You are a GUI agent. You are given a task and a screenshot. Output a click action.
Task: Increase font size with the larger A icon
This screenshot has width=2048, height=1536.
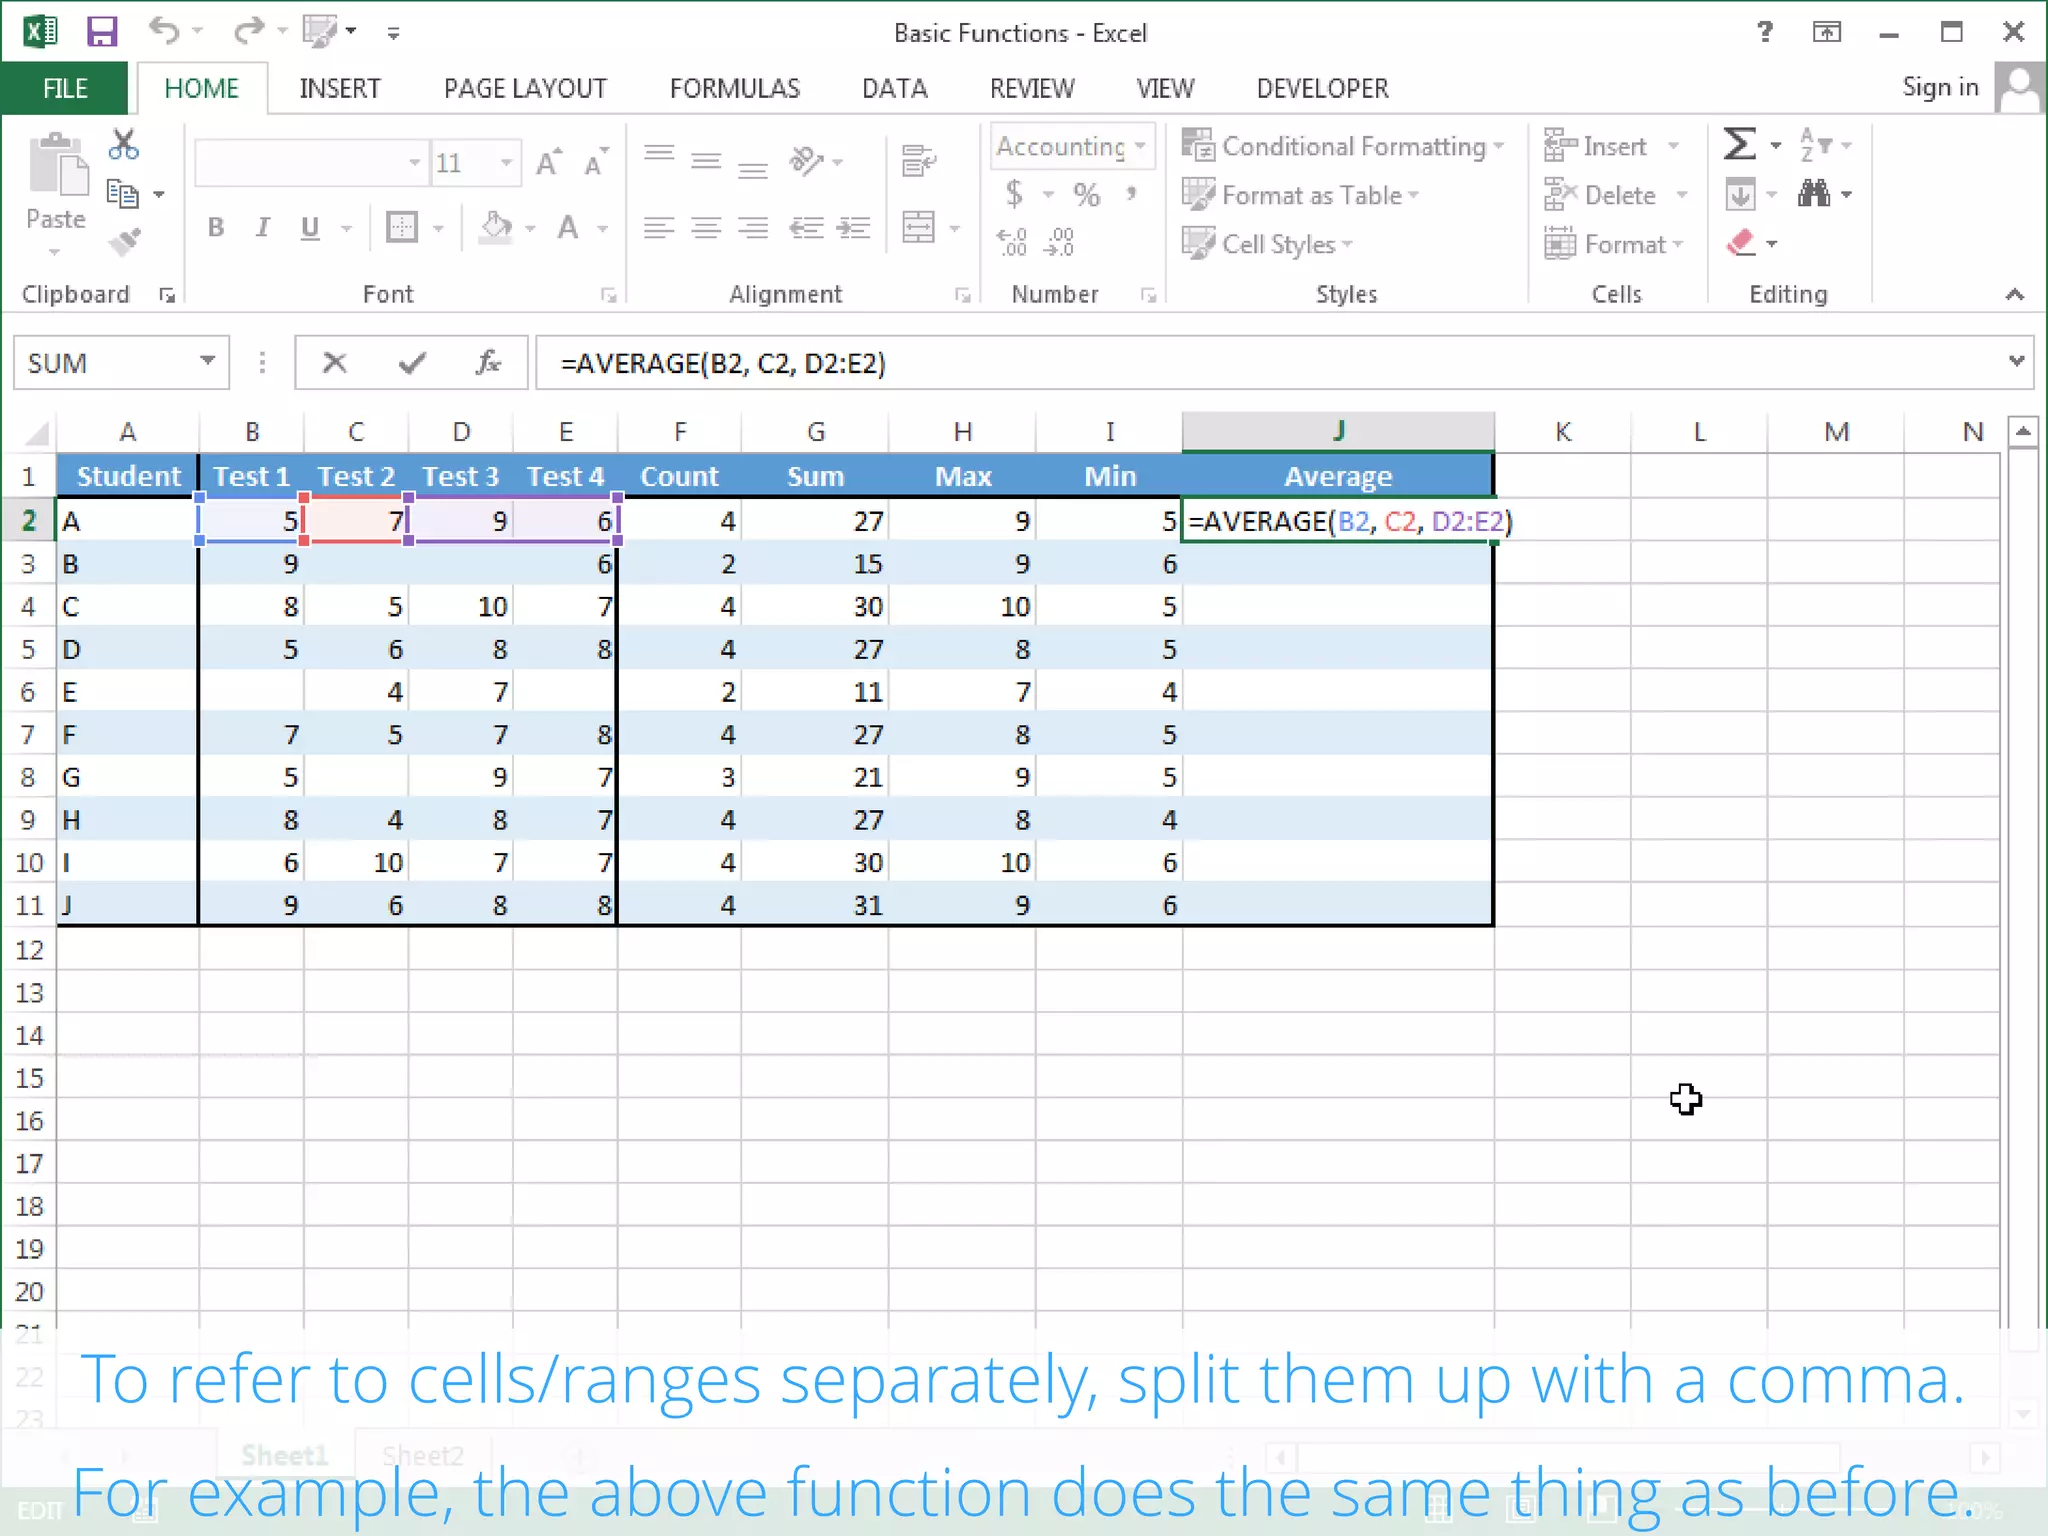coord(549,162)
